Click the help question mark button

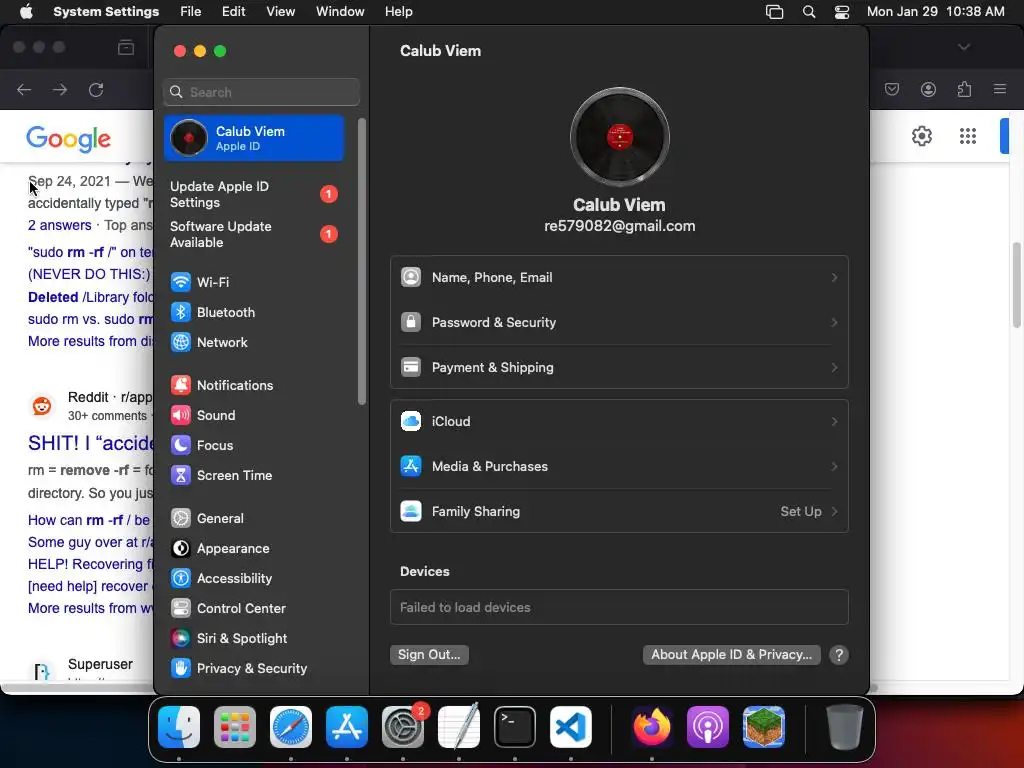(839, 655)
